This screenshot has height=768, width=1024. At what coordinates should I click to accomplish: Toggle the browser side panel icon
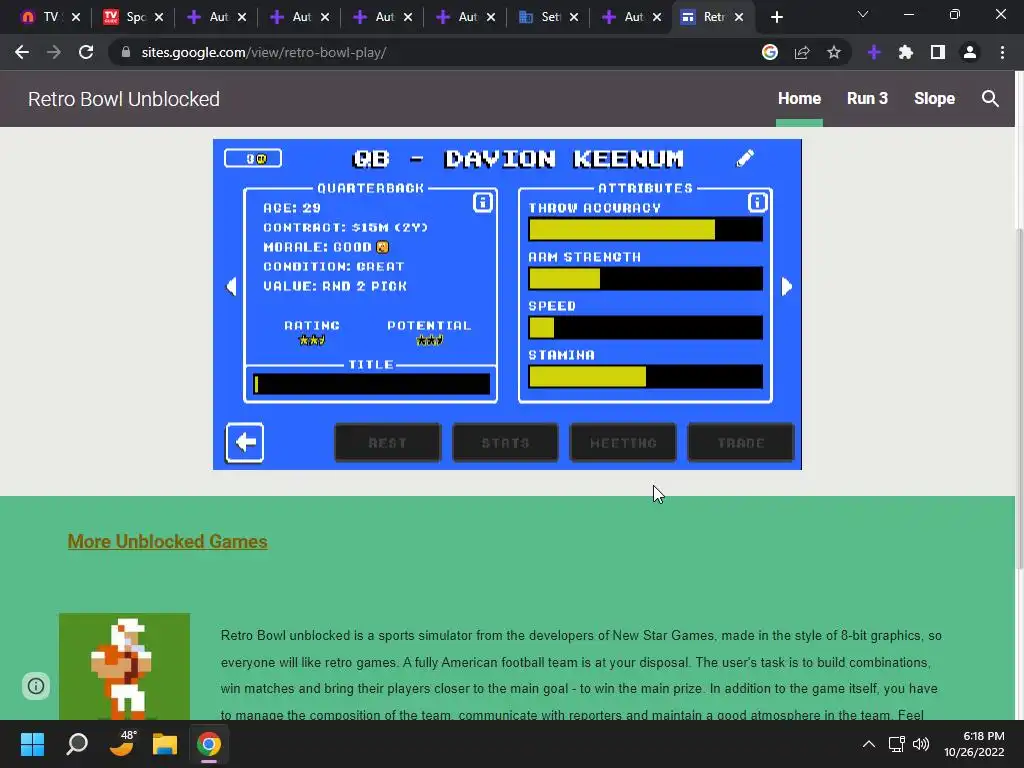point(938,52)
